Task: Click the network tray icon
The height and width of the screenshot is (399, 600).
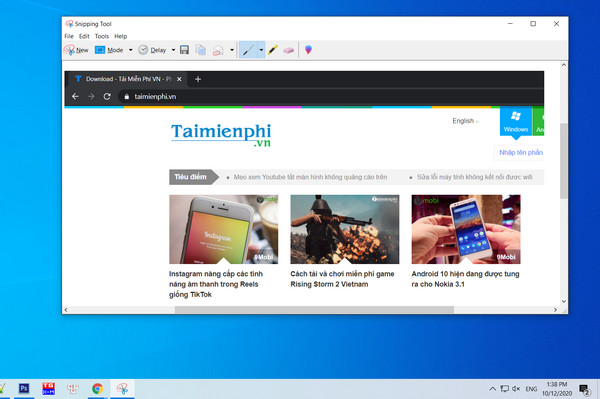Action: point(505,389)
